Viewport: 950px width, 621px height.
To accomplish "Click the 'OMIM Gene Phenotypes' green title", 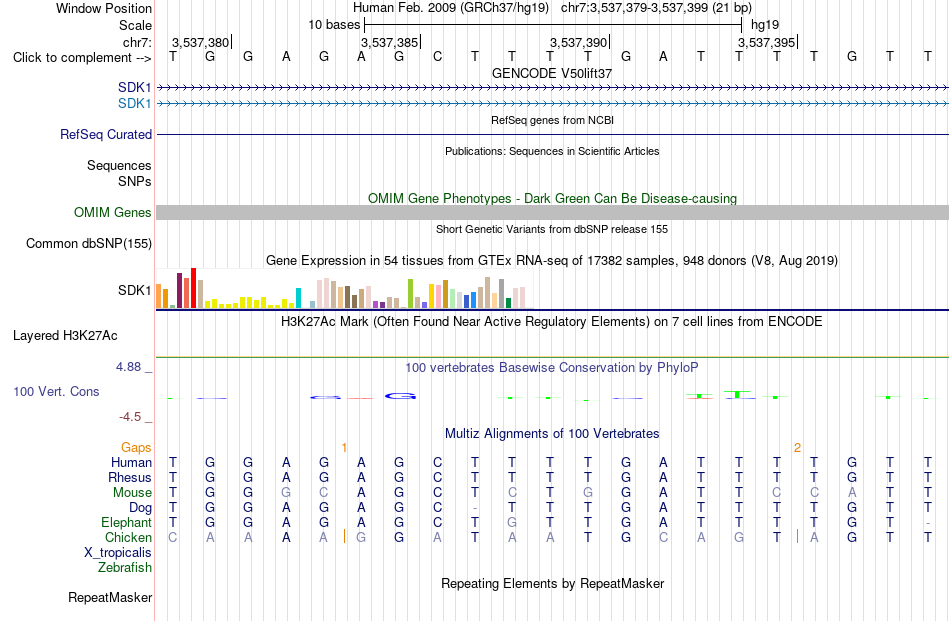I will [x=552, y=198].
